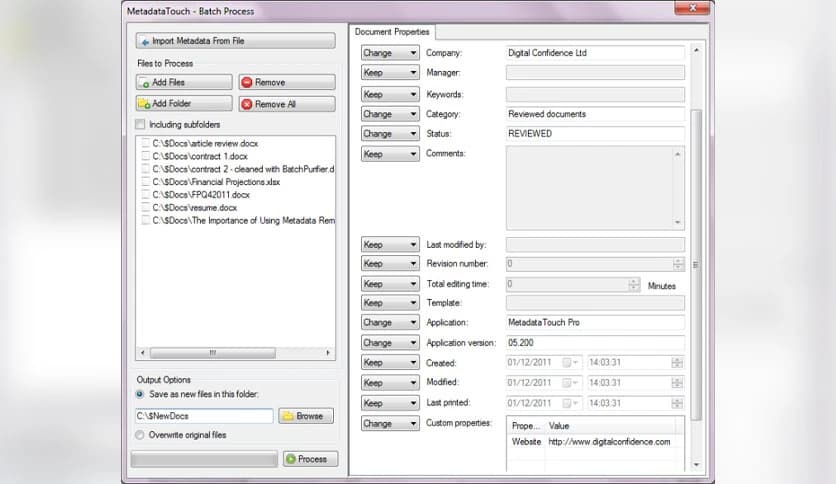
Task: Tick the checkbox for resume.docx
Action: 146,208
